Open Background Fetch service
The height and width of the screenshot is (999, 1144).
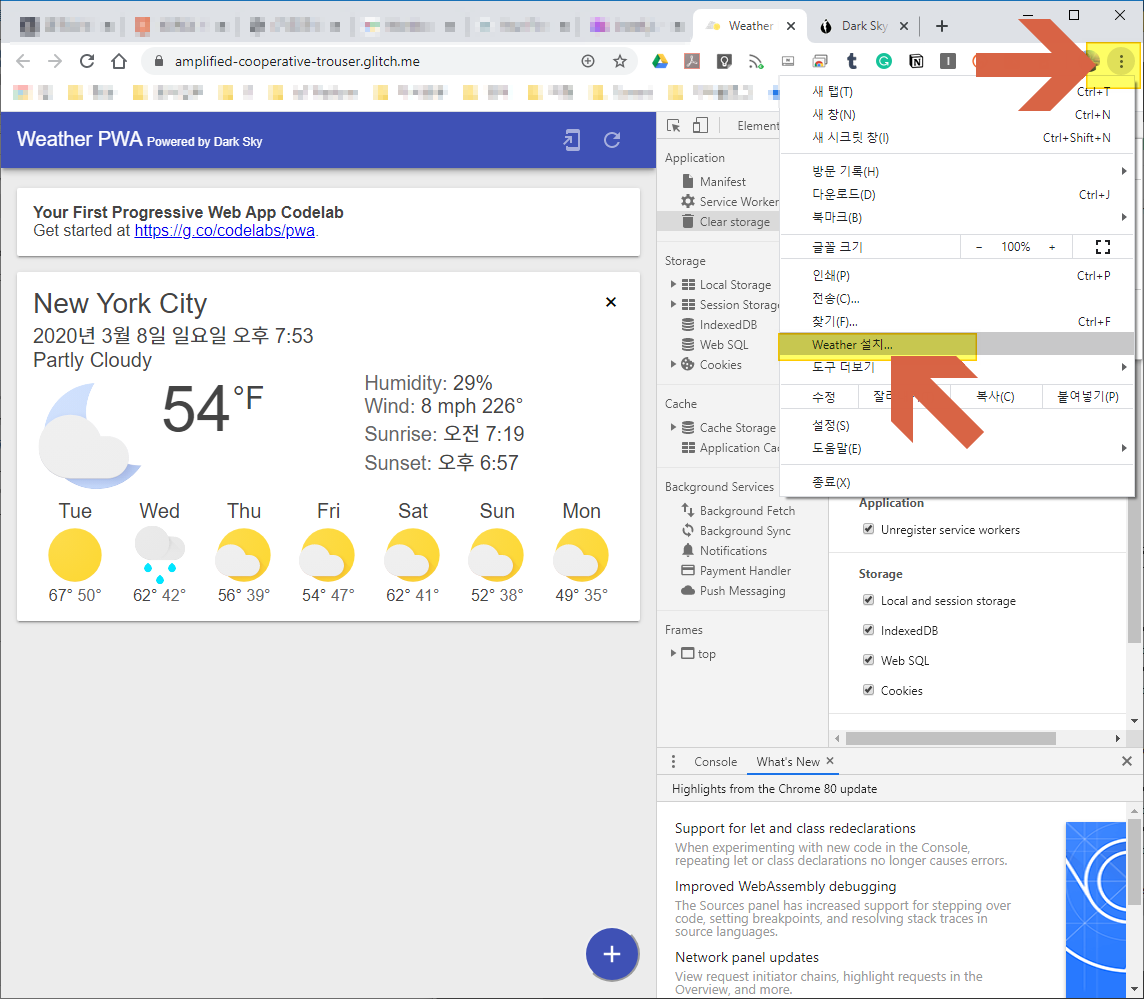pyautogui.click(x=738, y=511)
